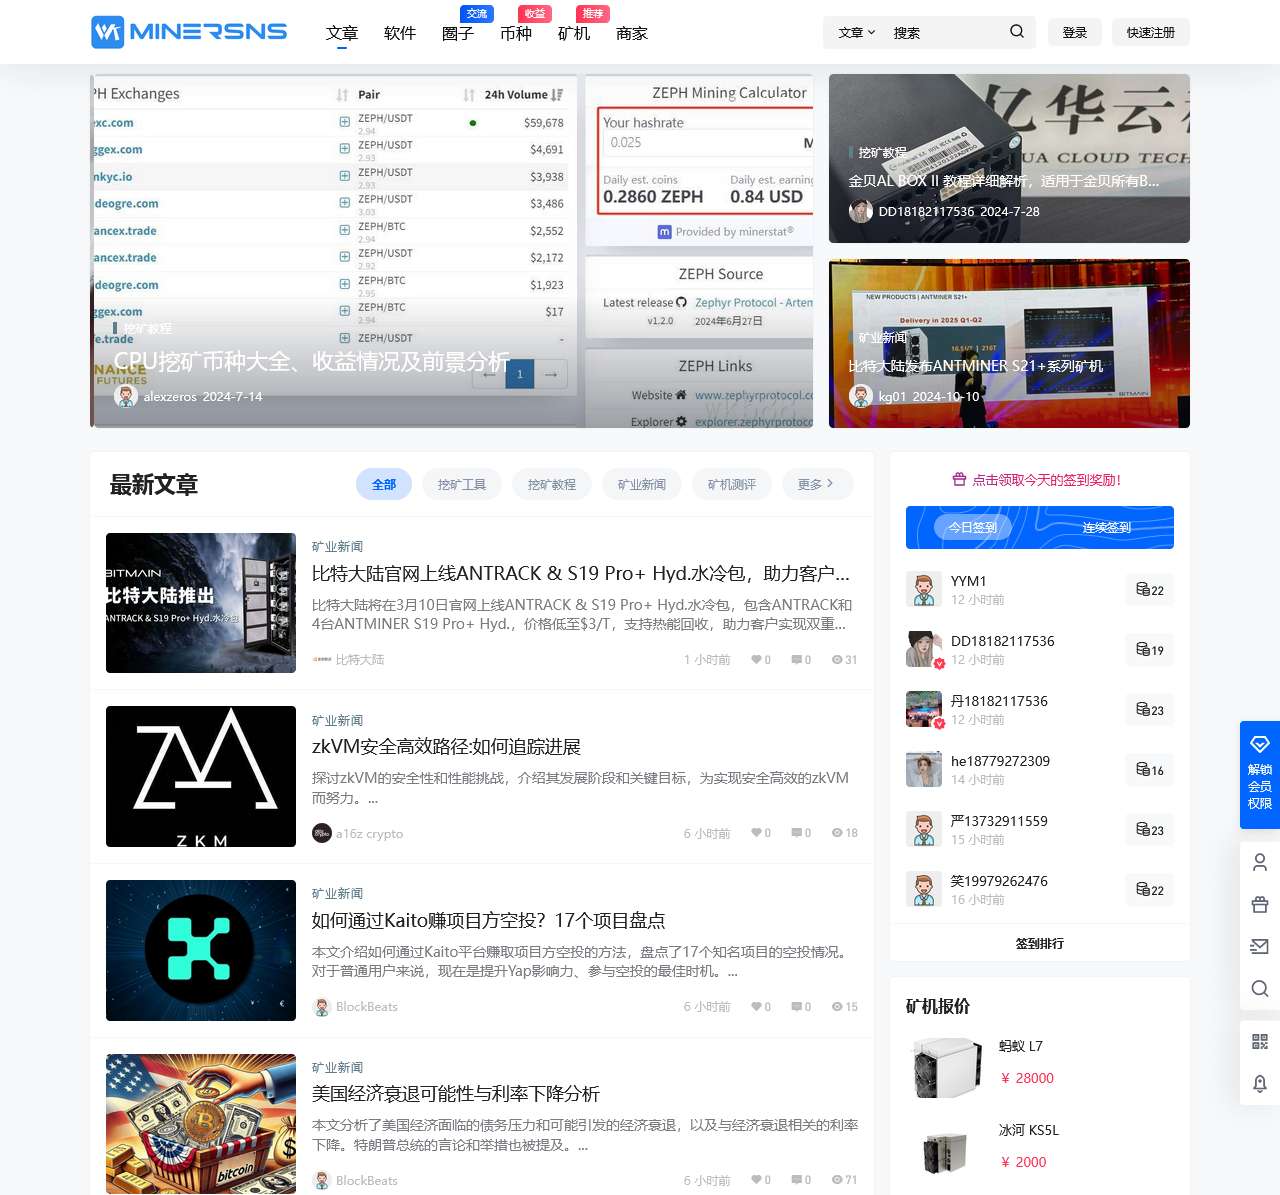Open the notification bell icon in side toolbar
This screenshot has height=1195, width=1280.
(1260, 1084)
